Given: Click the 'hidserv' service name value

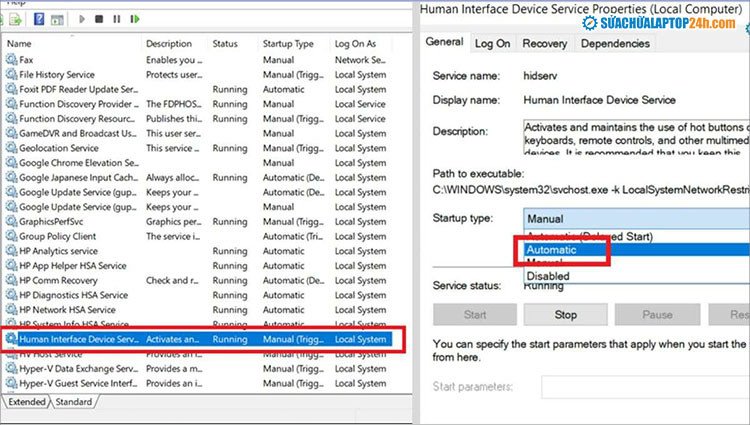Looking at the screenshot, I should [x=540, y=76].
